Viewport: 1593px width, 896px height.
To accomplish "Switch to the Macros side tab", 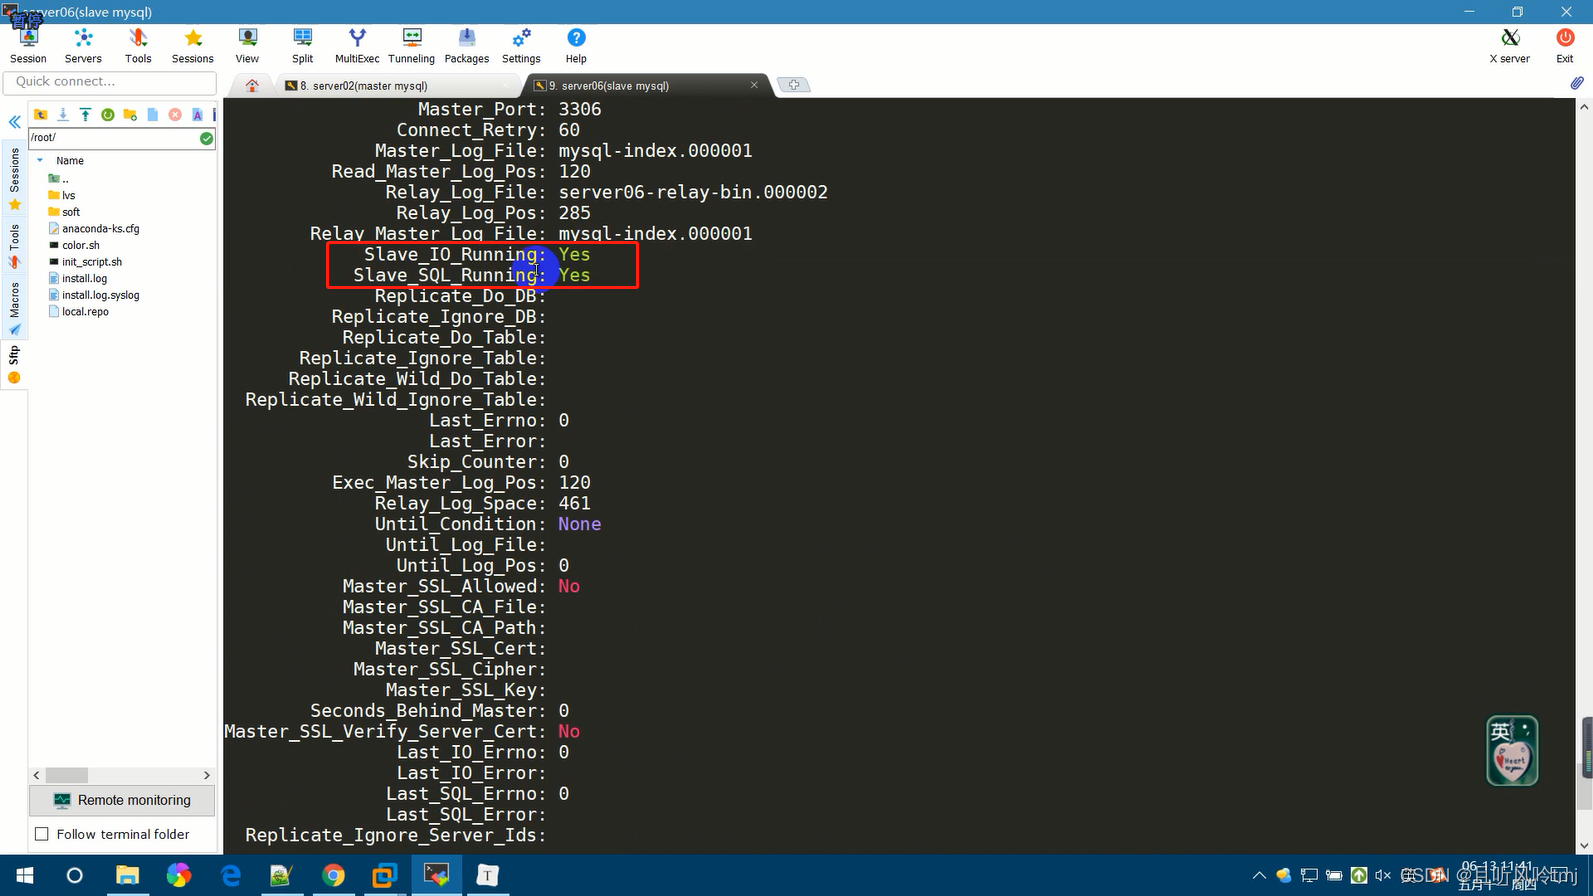I will pyautogui.click(x=14, y=308).
